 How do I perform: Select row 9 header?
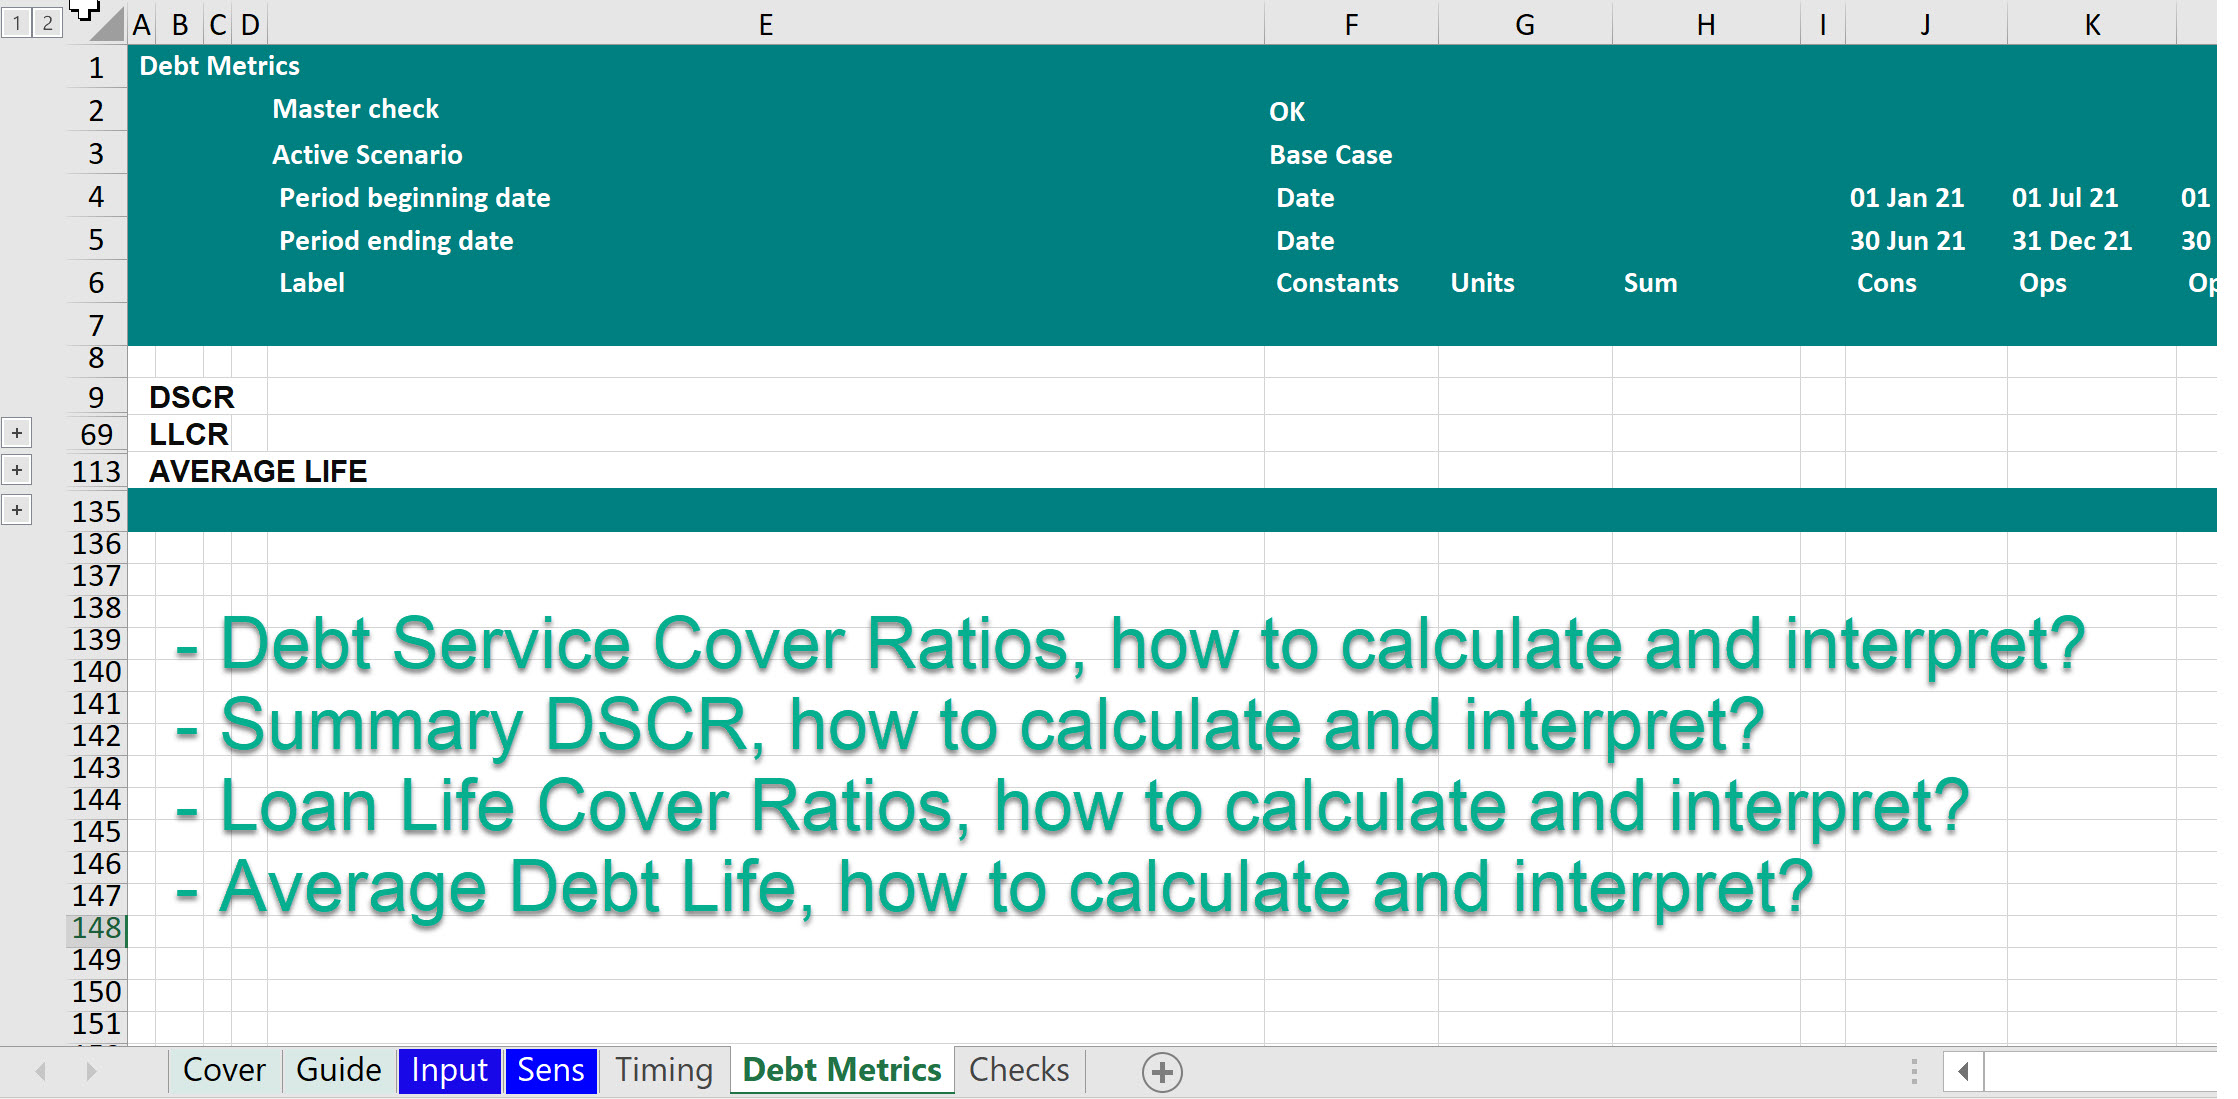(96, 397)
